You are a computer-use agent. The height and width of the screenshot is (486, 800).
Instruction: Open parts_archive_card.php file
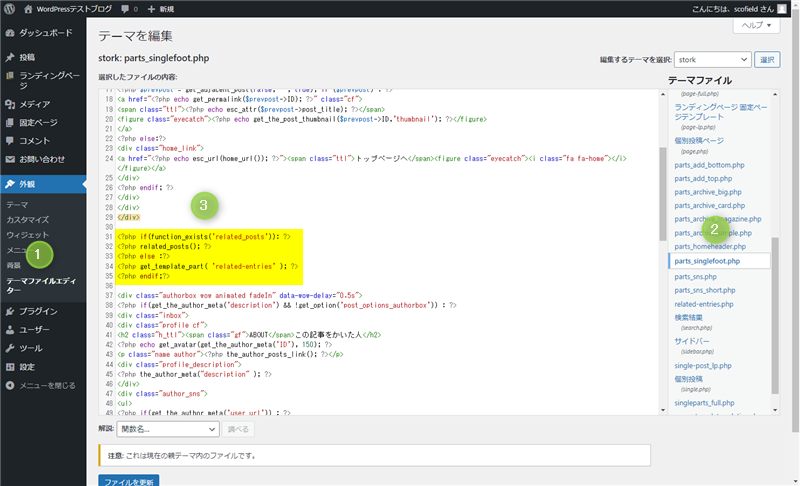point(709,206)
